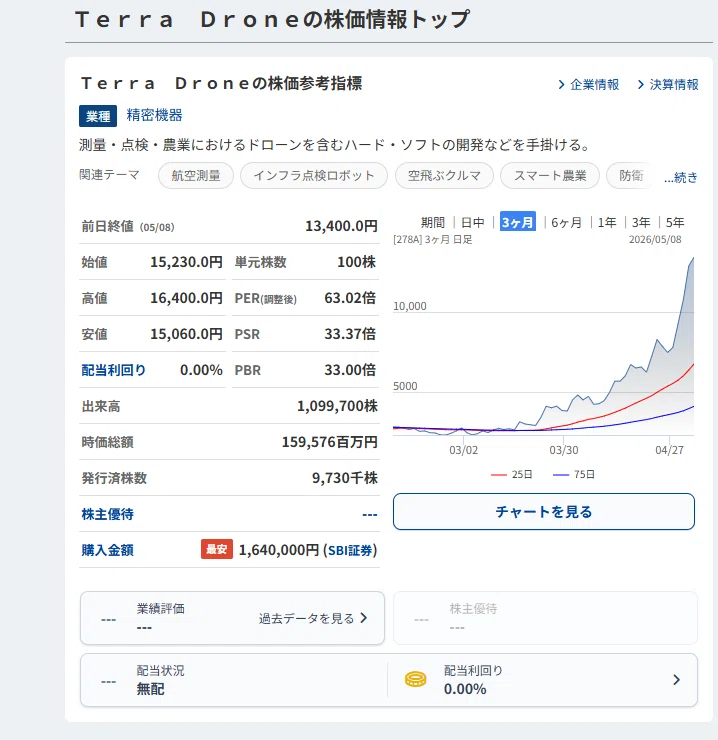Click the 0.00% dividend yield table value
Image resolution: width=718 pixels, height=740 pixels.
pyautogui.click(x=201, y=370)
